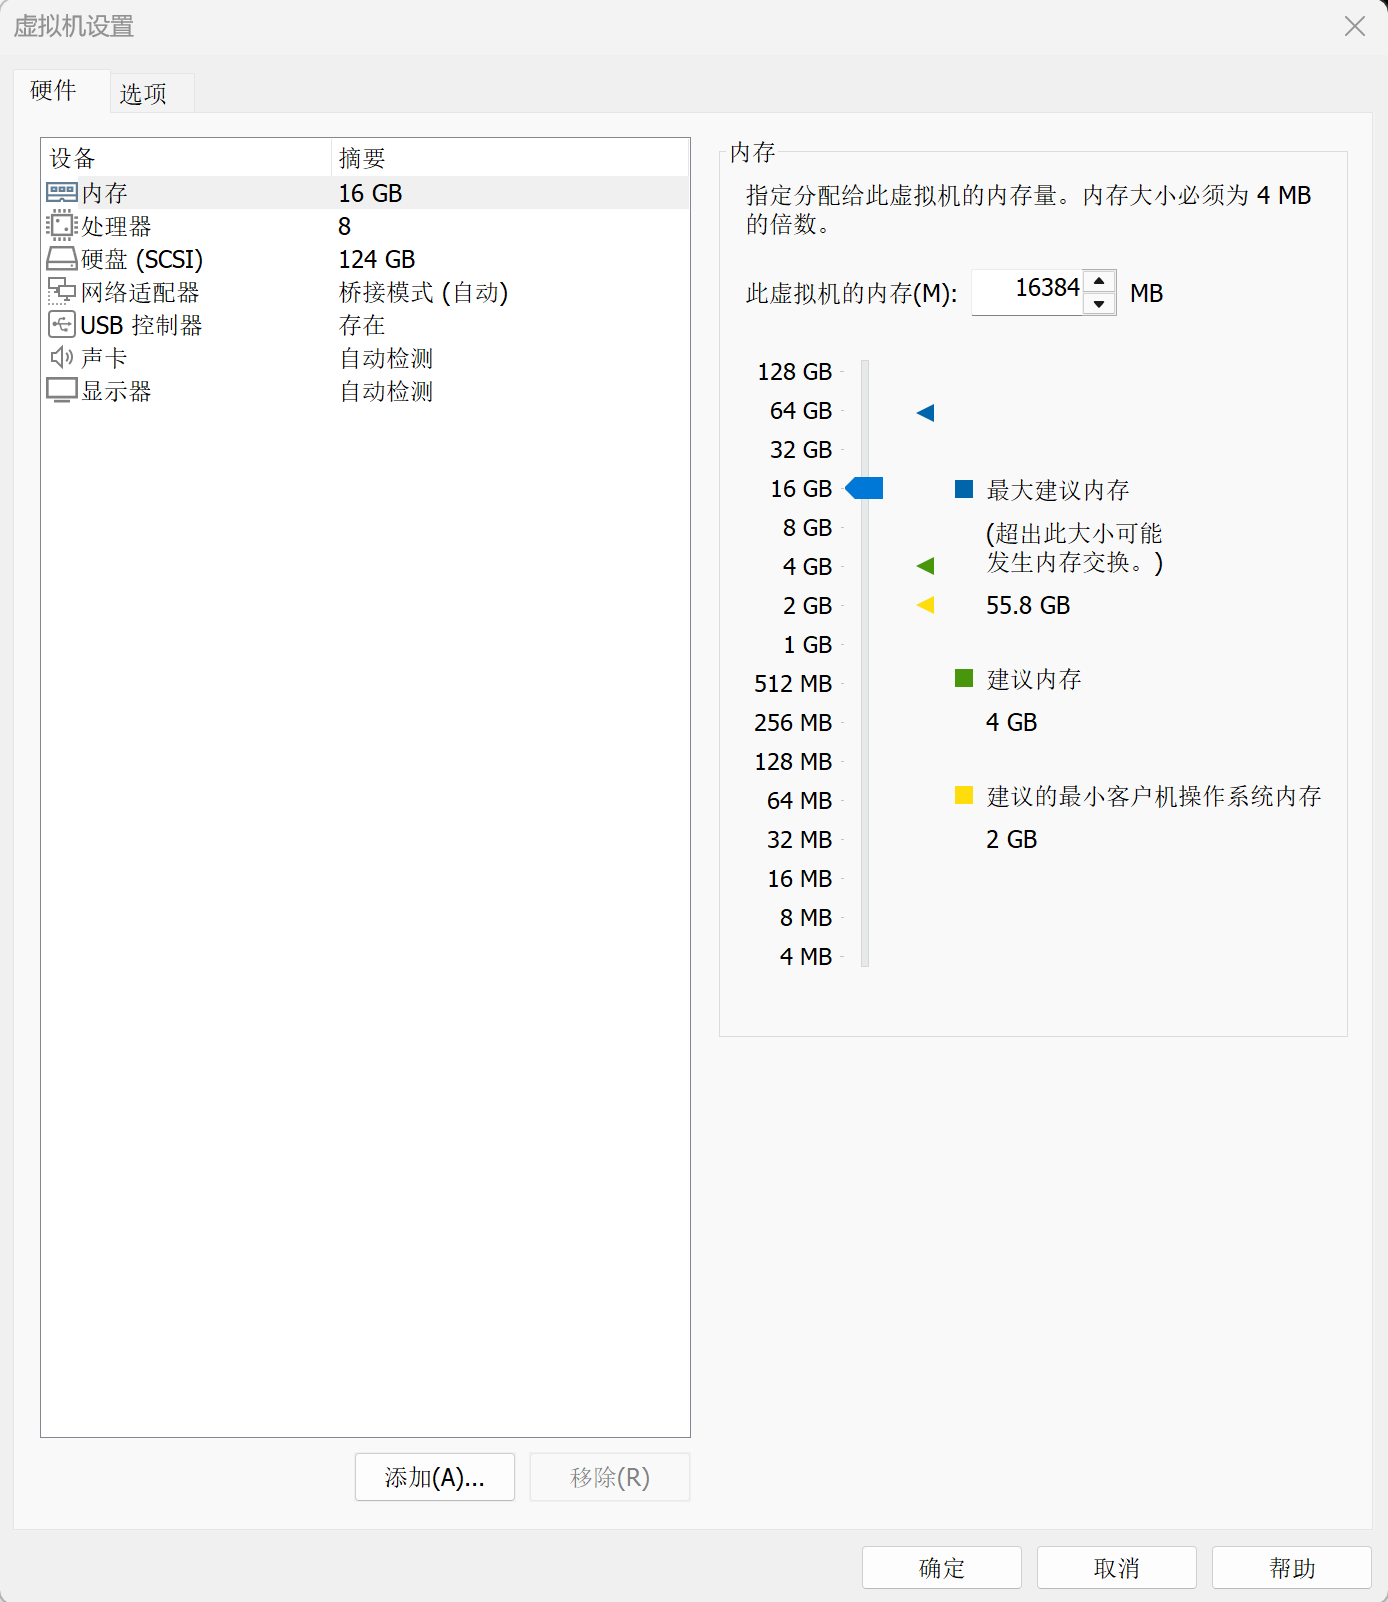Open the 硬件 (Hardware) tab
The image size is (1388, 1602).
[54, 91]
